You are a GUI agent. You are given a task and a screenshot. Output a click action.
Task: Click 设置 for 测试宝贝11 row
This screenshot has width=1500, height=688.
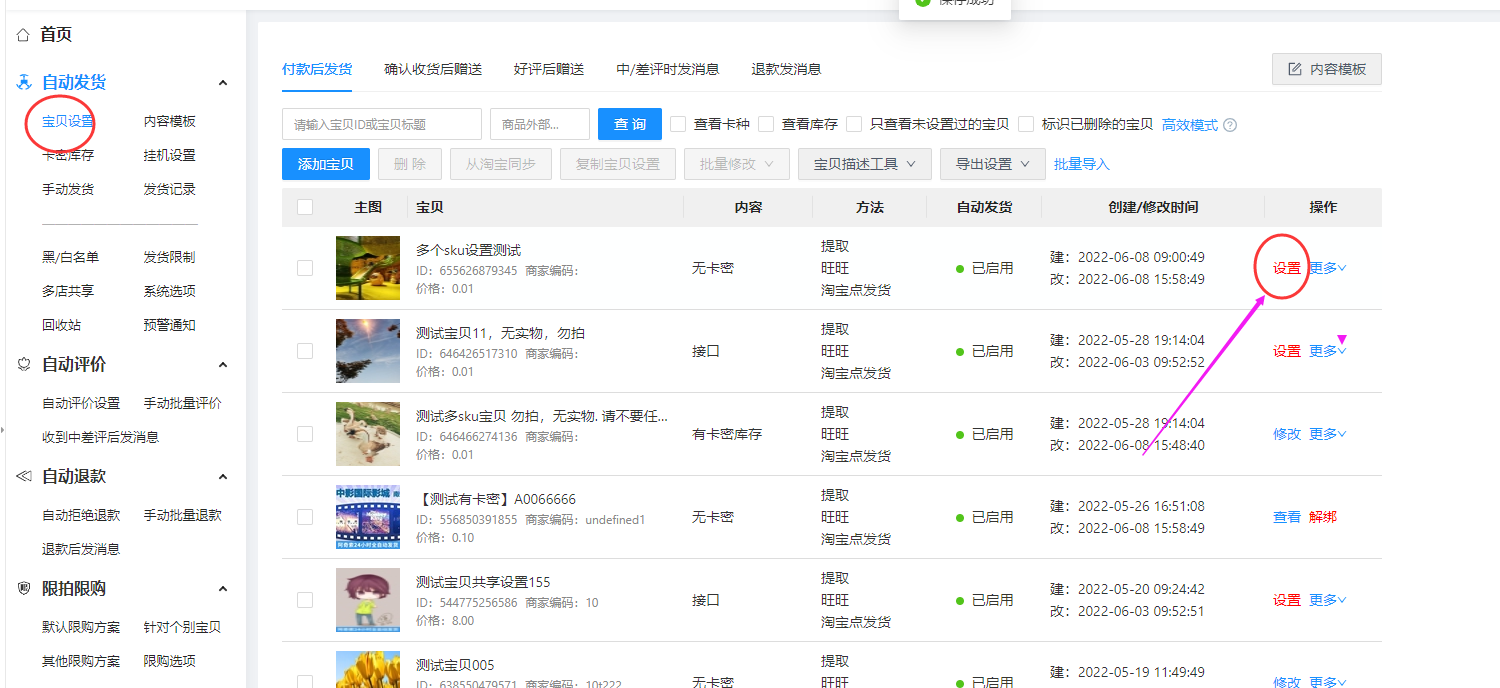pyautogui.click(x=1287, y=351)
